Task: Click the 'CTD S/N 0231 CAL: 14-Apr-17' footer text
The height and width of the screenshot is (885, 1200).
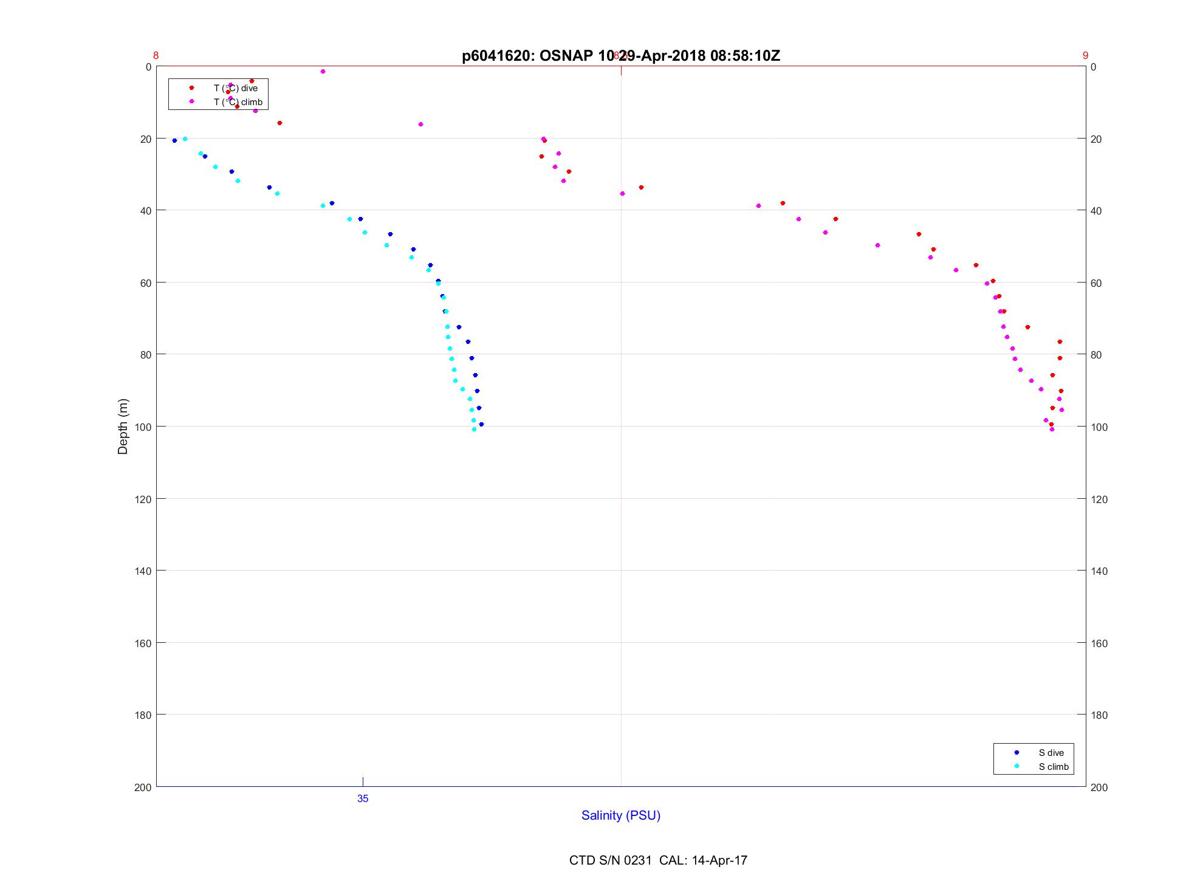Action: [x=658, y=860]
